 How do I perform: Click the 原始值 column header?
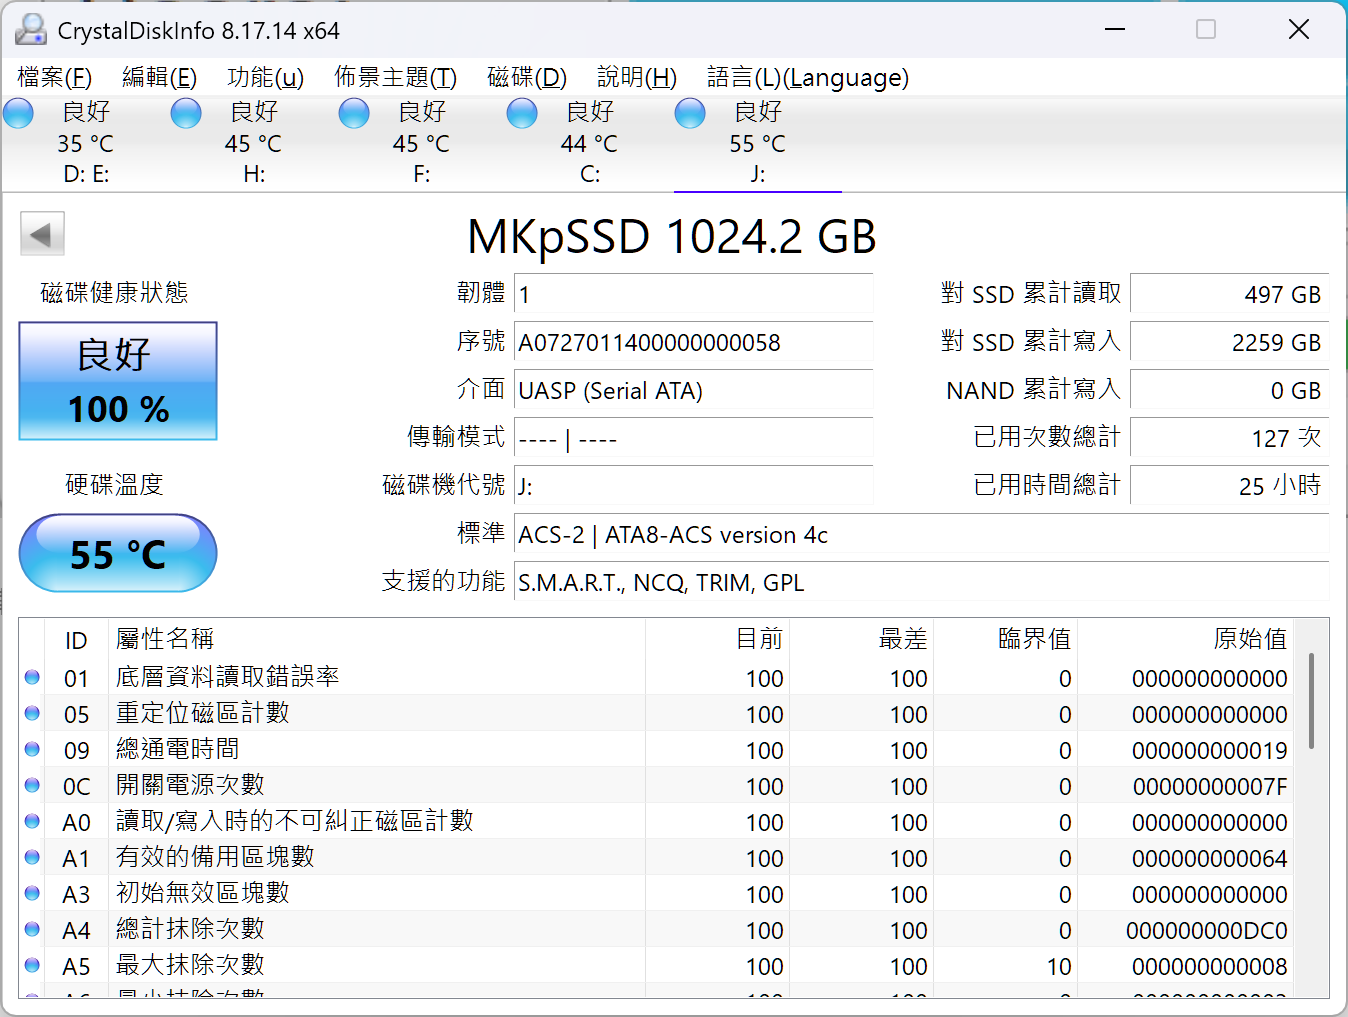coord(1249,639)
